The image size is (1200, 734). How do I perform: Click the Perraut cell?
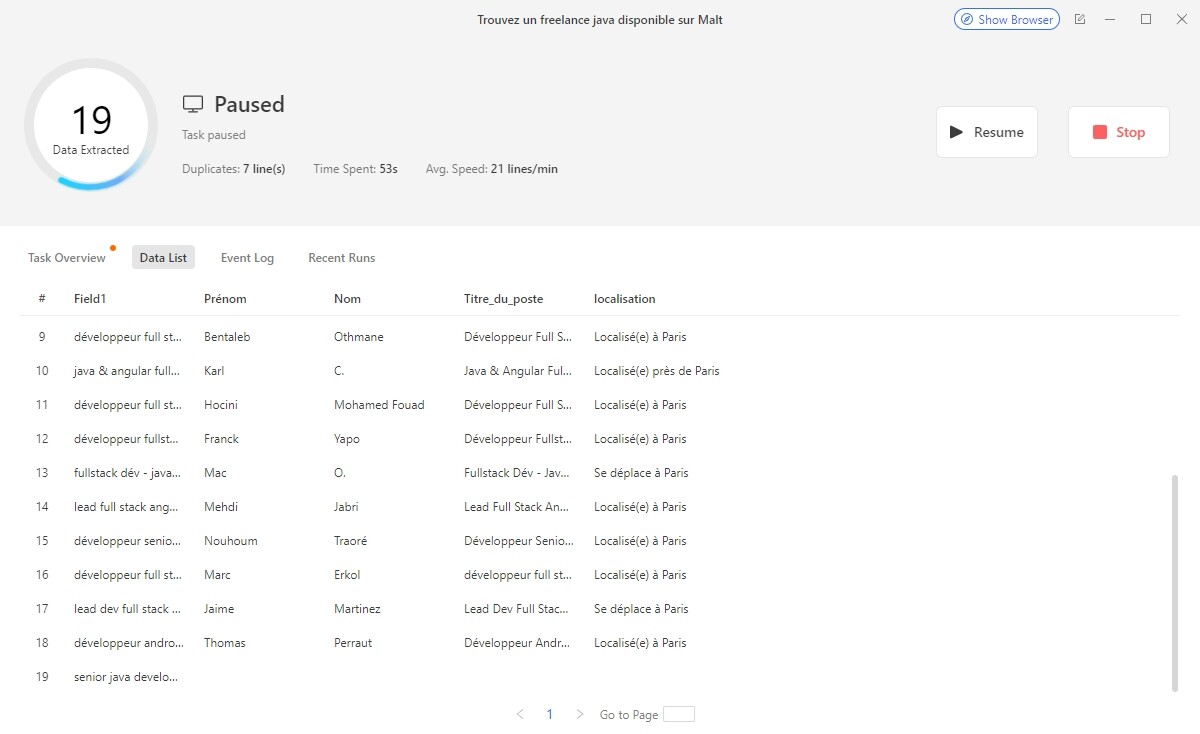353,643
